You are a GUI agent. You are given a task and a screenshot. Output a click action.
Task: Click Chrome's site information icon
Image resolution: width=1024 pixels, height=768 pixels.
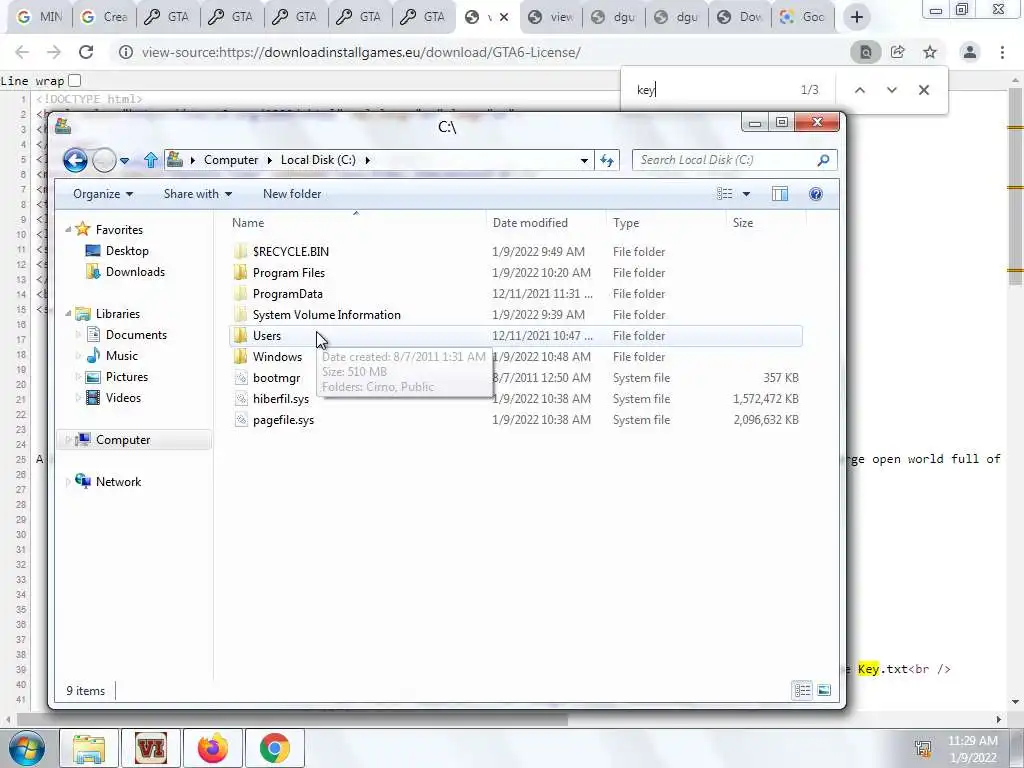[x=126, y=52]
